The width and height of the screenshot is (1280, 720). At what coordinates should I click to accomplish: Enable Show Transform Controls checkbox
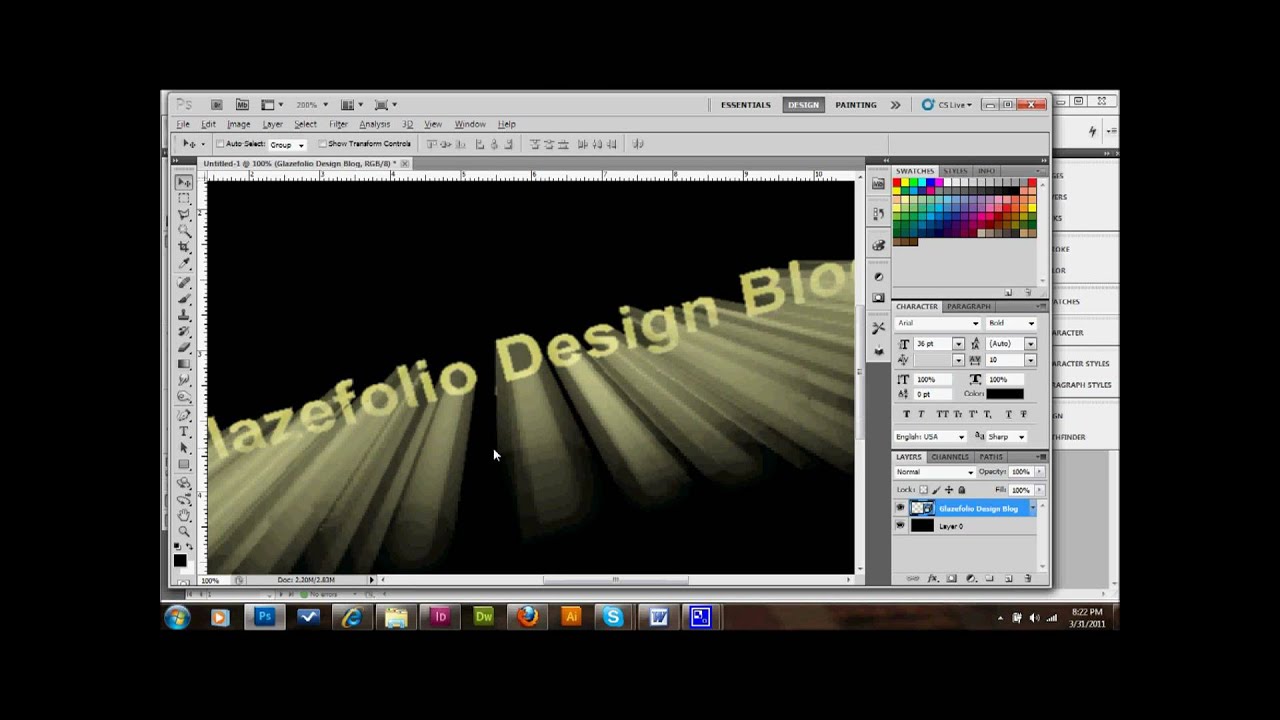(x=322, y=144)
